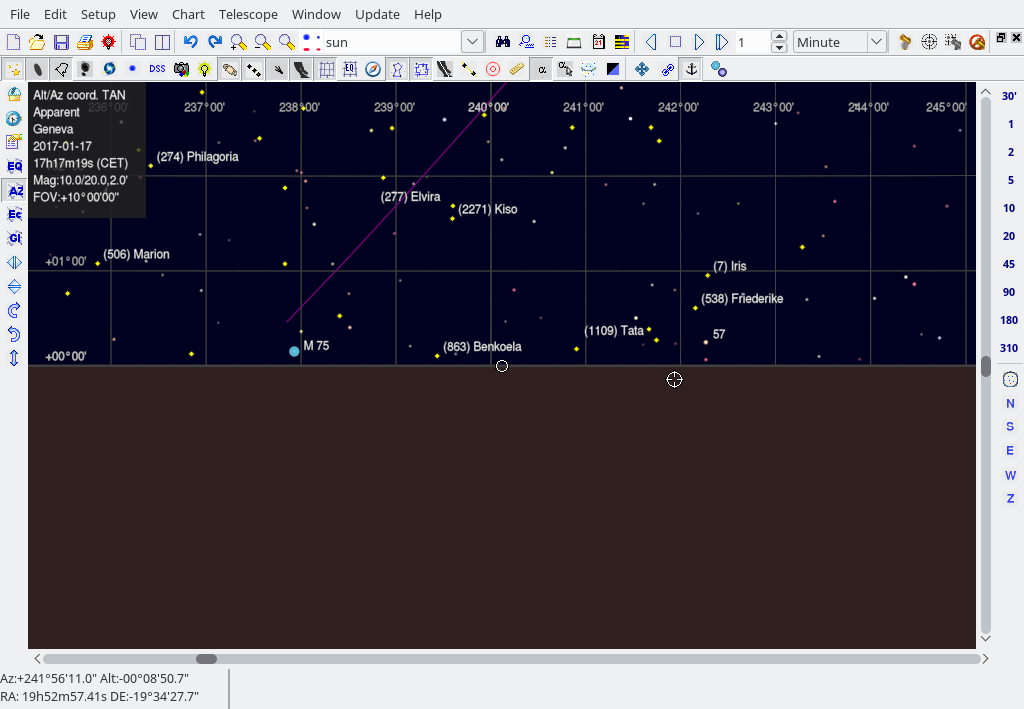1024x709 pixels.
Task: Step time forward with right arrow
Action: click(699, 42)
